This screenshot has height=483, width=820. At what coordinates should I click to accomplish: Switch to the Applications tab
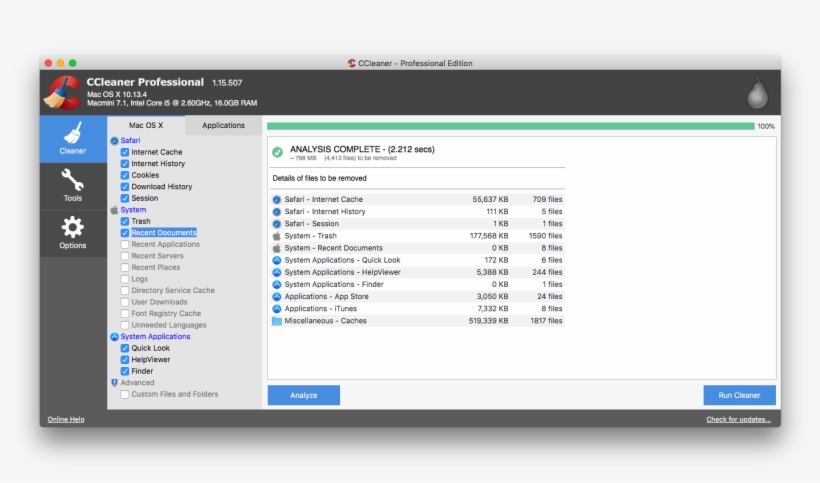(x=223, y=125)
